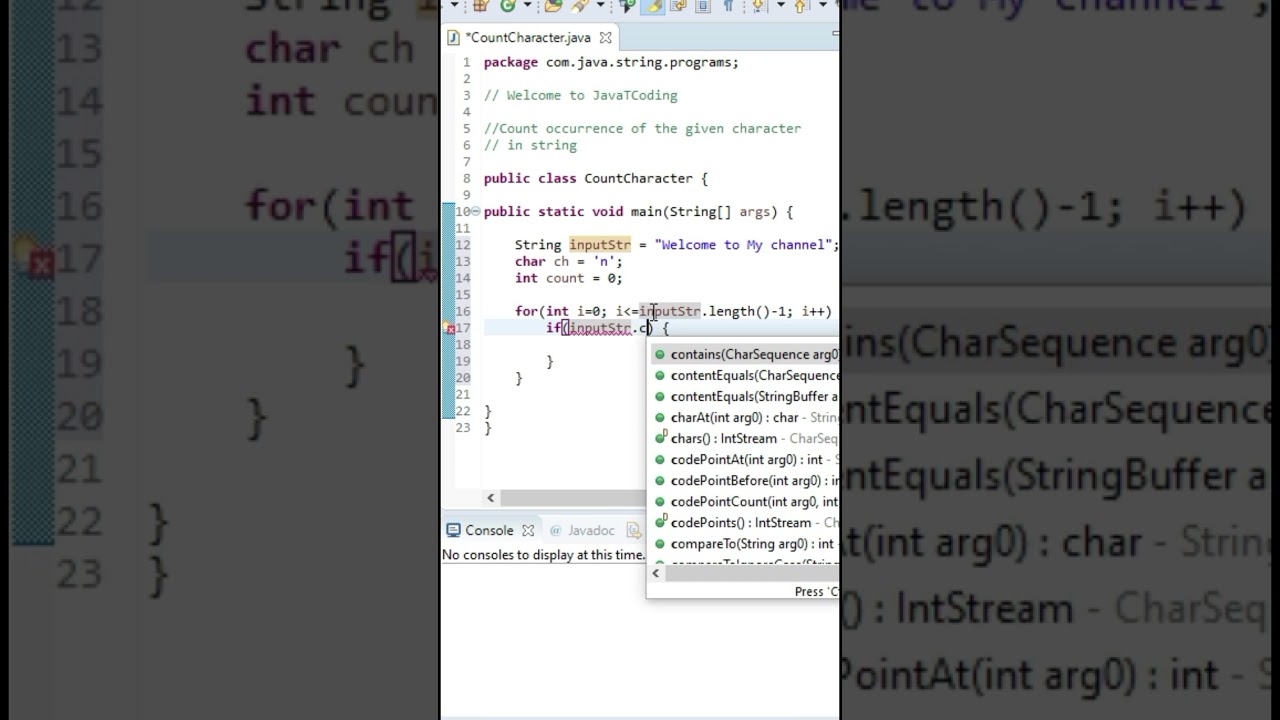Screen dimensions: 1280x720
Task: Click the green method icon beside contains
Action: [660, 355]
